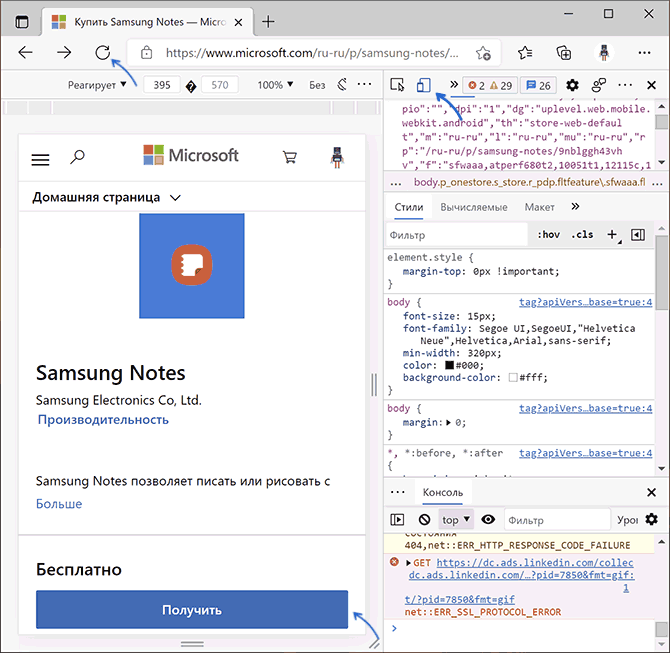
Task: Expand the Домашняя страница menu
Action: tap(106, 197)
